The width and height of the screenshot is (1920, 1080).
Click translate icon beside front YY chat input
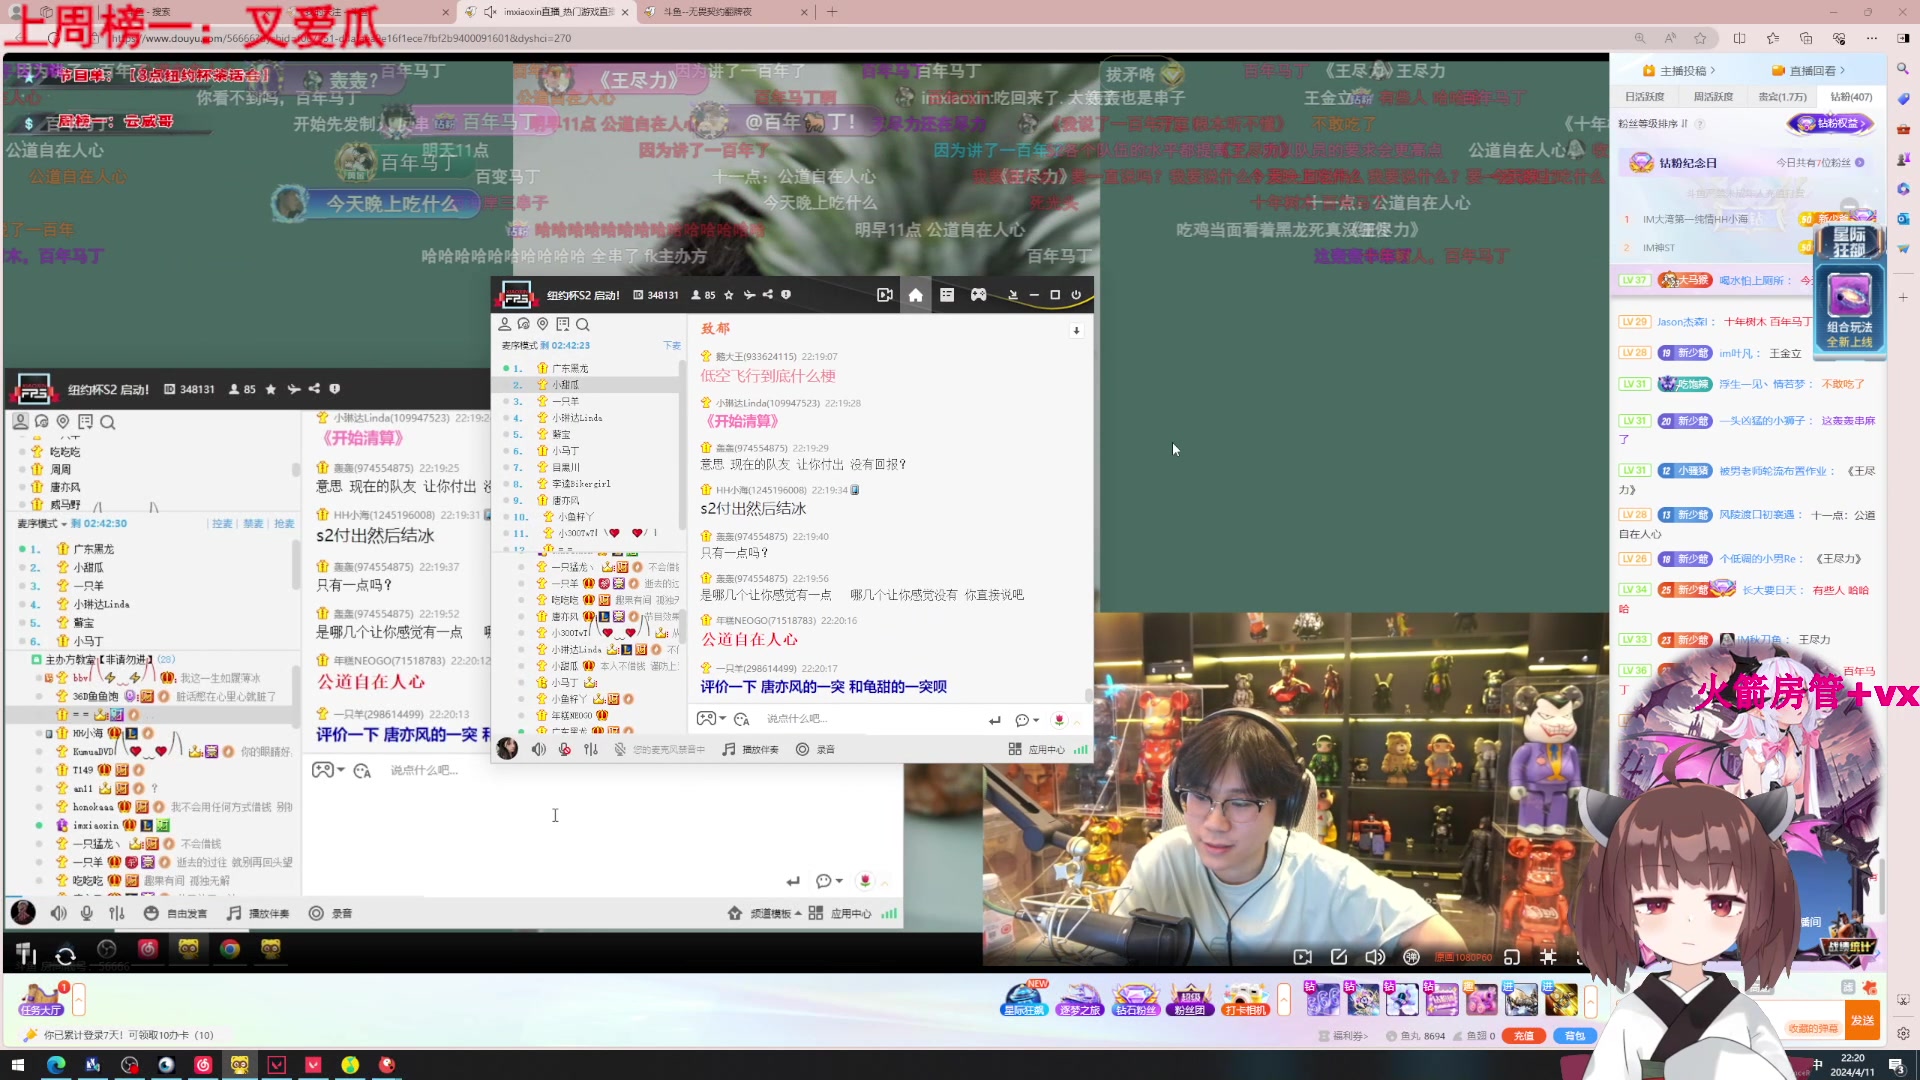pos(741,719)
